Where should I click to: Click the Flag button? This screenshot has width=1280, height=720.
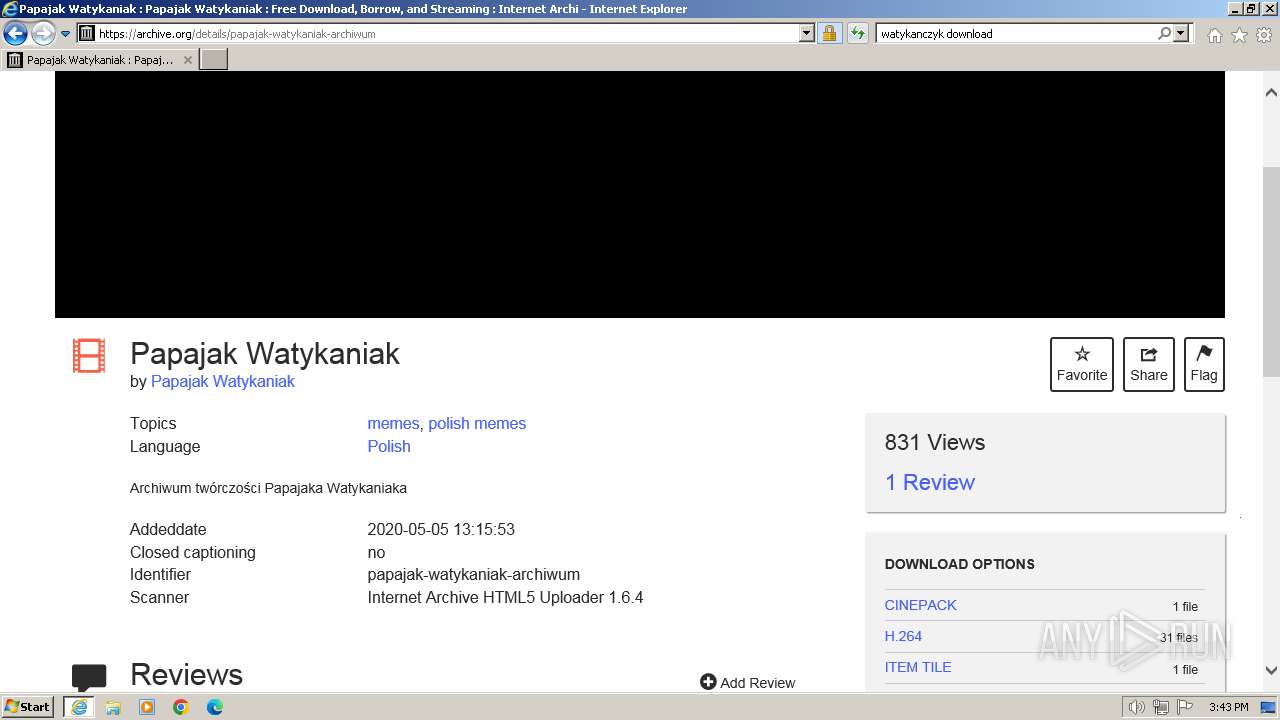click(1204, 364)
